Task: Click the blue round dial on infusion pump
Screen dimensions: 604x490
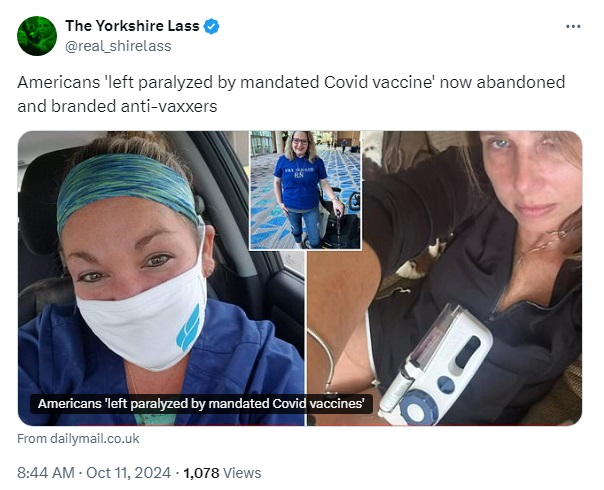Action: (x=418, y=408)
